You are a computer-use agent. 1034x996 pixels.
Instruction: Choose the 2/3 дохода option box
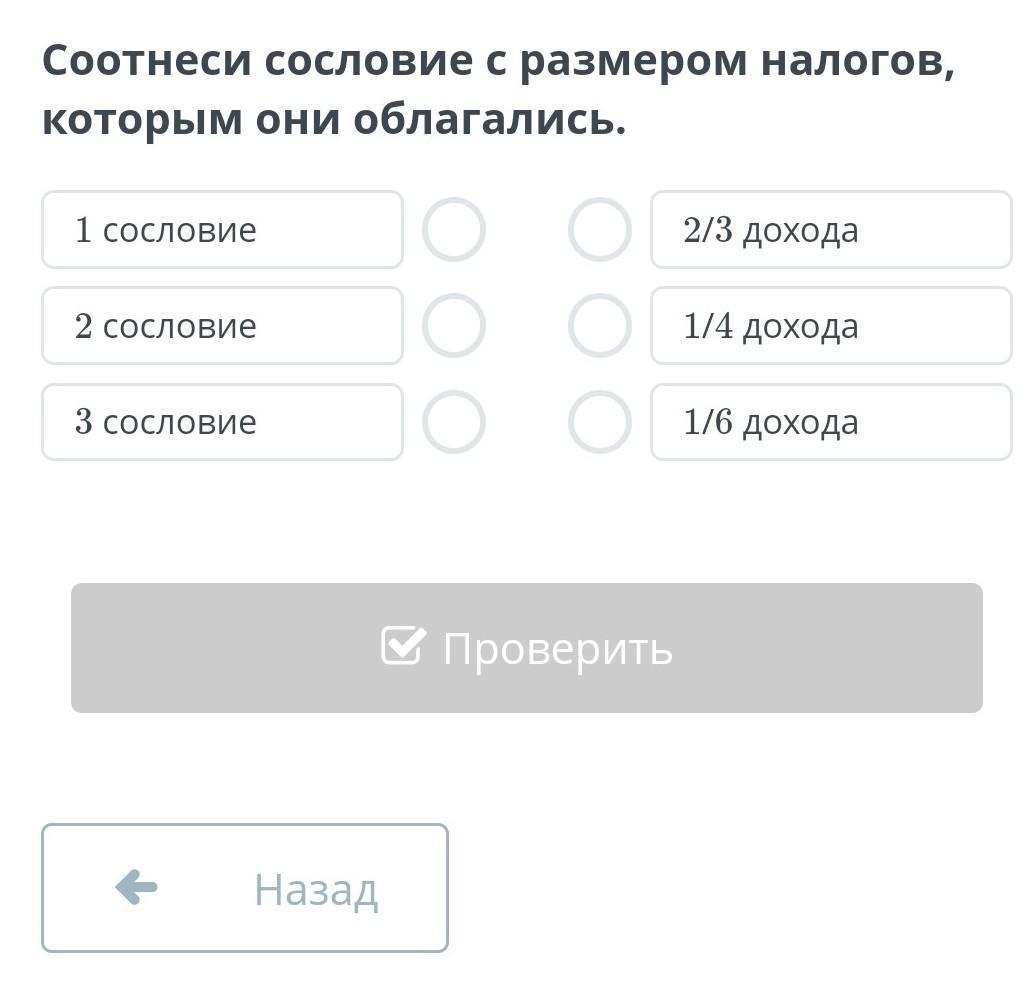[830, 230]
